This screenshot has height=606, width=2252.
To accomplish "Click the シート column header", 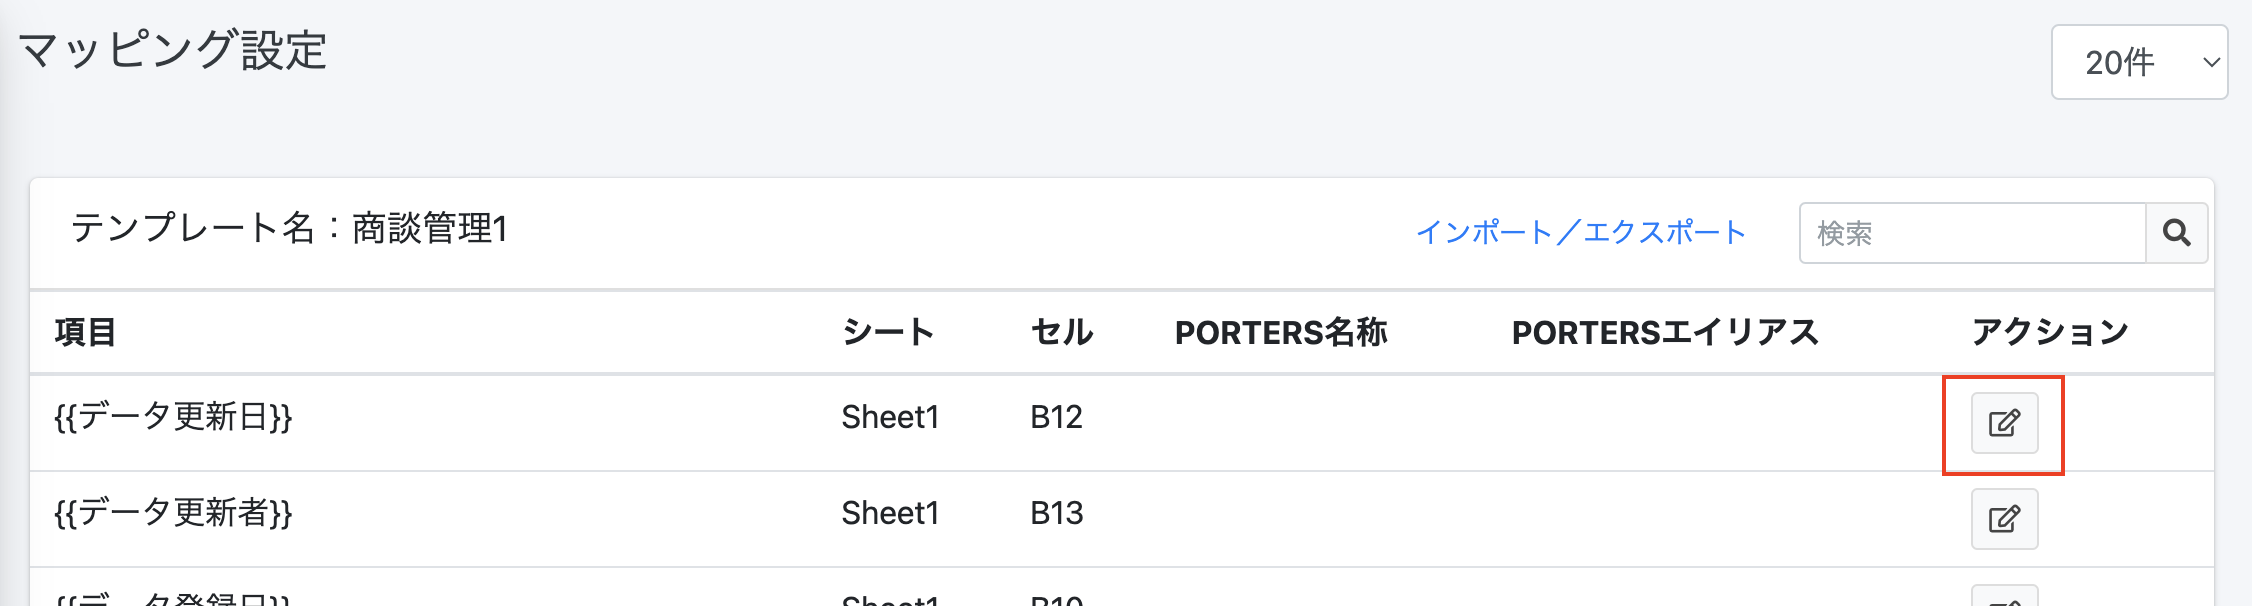I will 887,332.
